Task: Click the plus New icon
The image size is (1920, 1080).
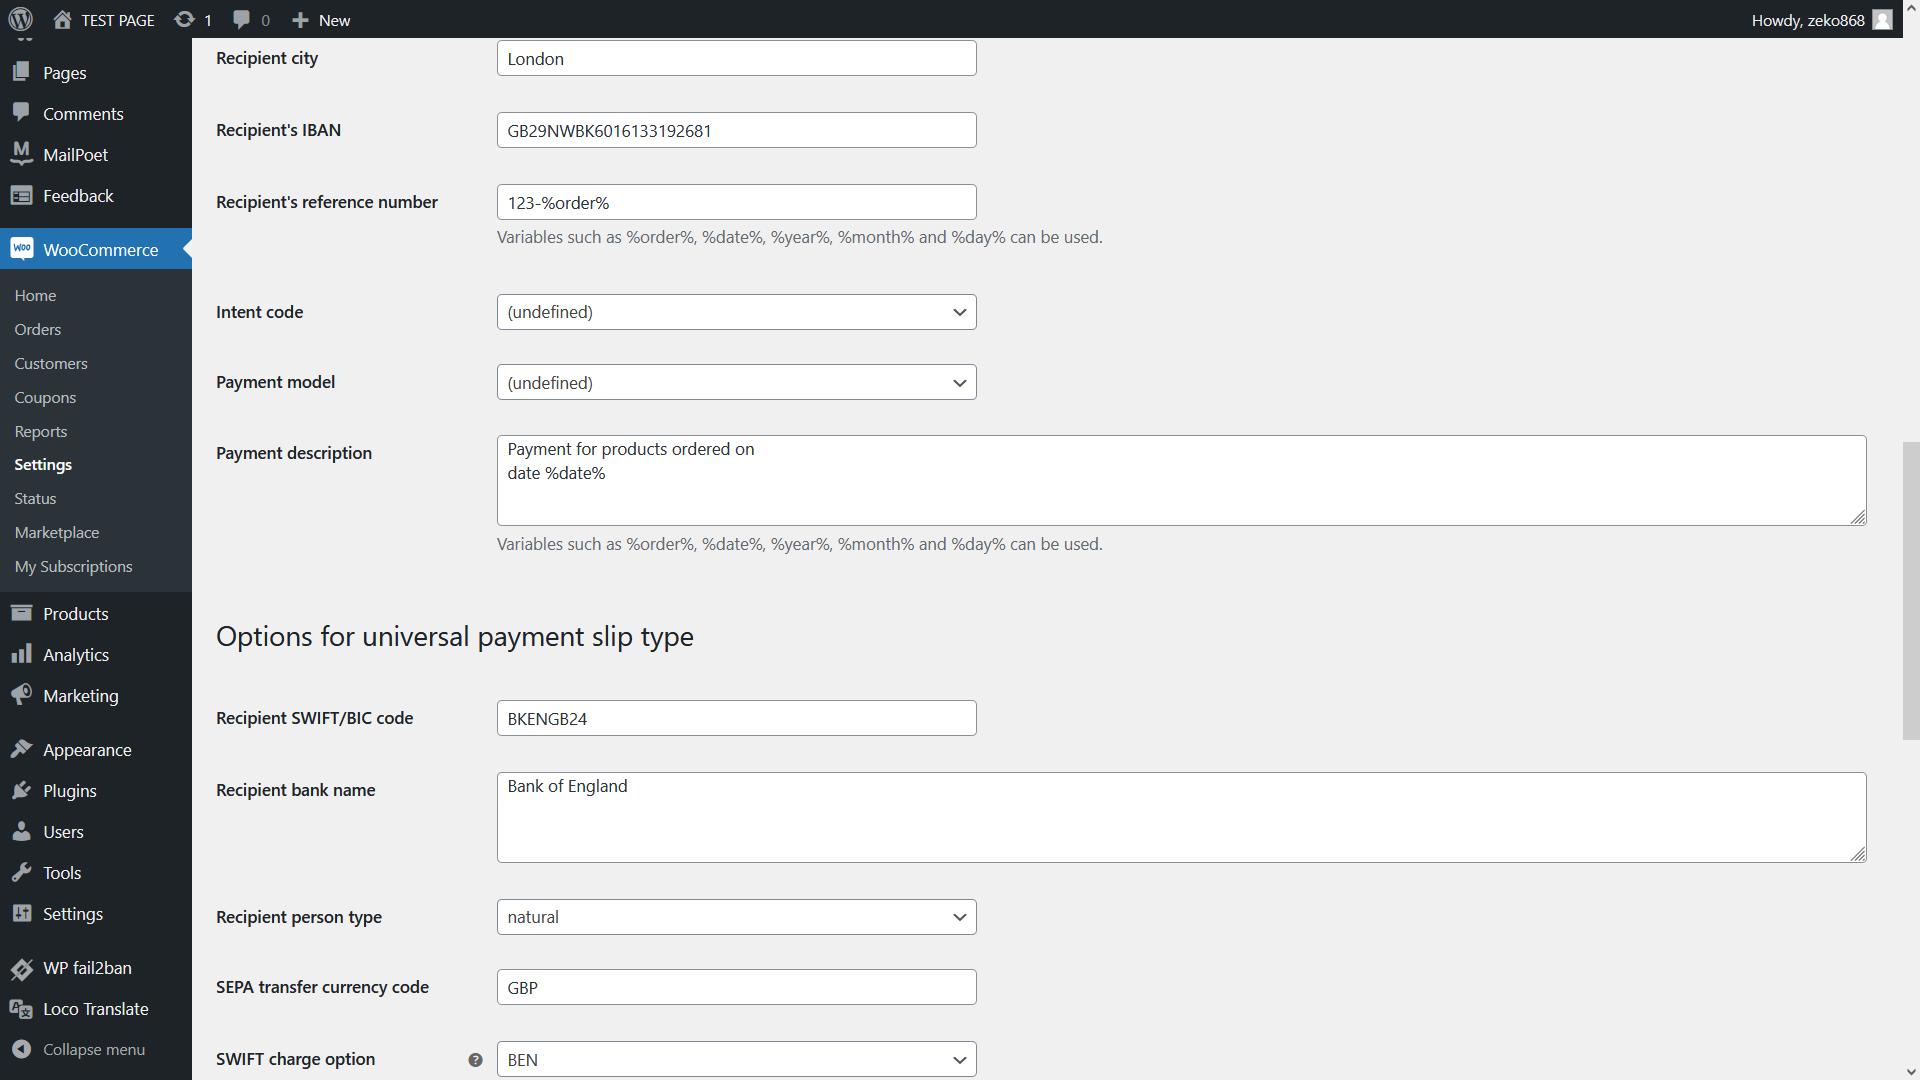Action: click(x=300, y=20)
